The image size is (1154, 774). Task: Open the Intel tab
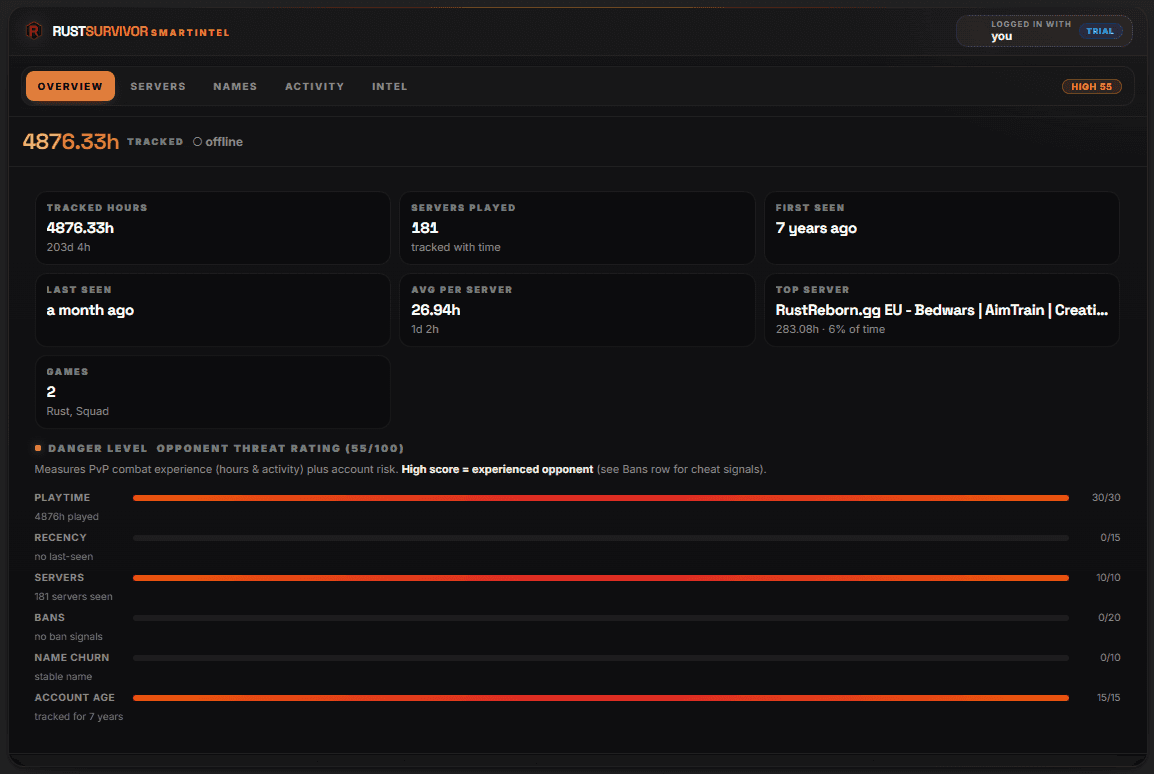click(x=389, y=86)
